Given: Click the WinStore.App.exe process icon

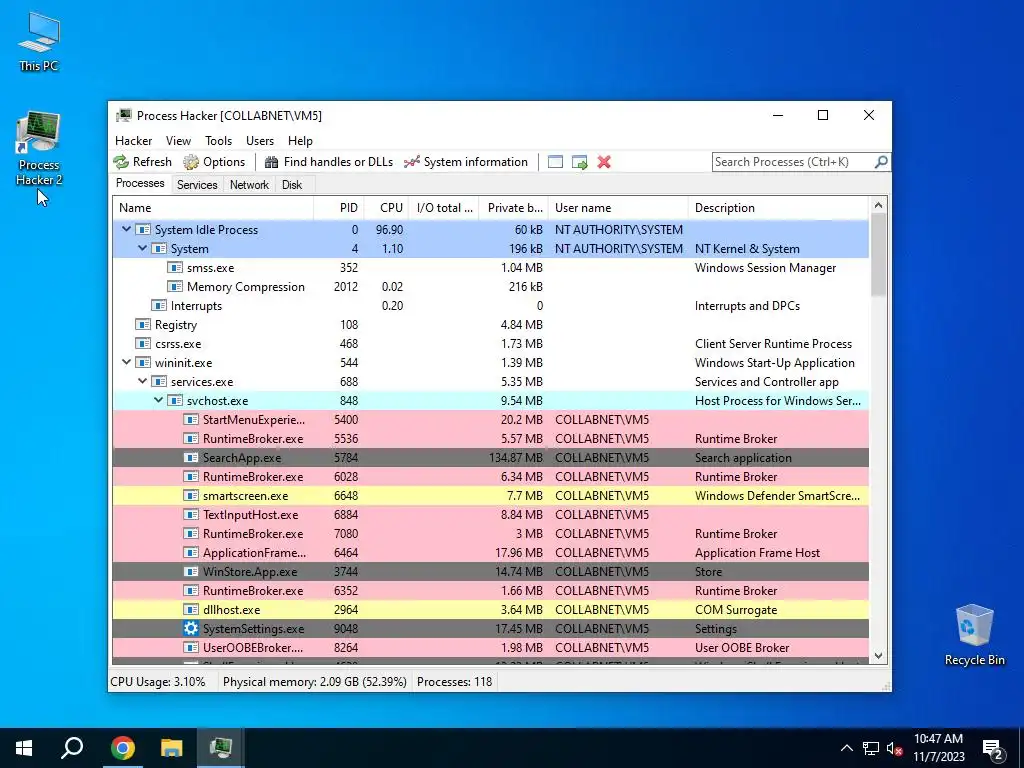Looking at the screenshot, I should coord(191,571).
